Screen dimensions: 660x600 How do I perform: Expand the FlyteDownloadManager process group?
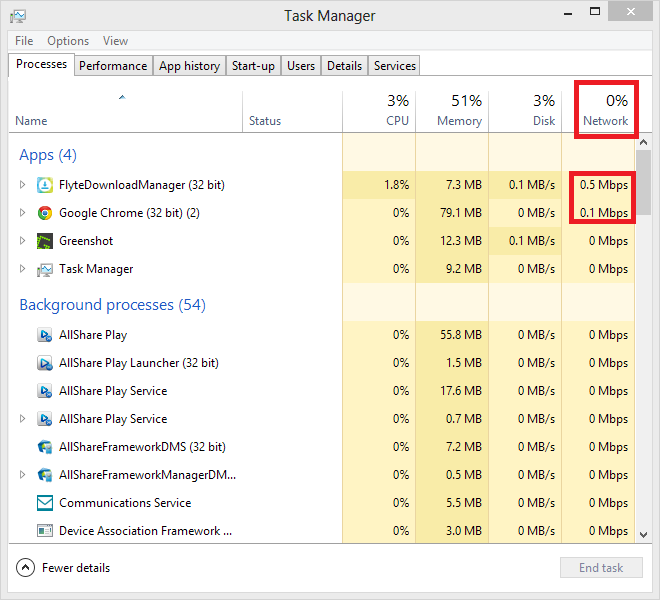pyautogui.click(x=23, y=185)
